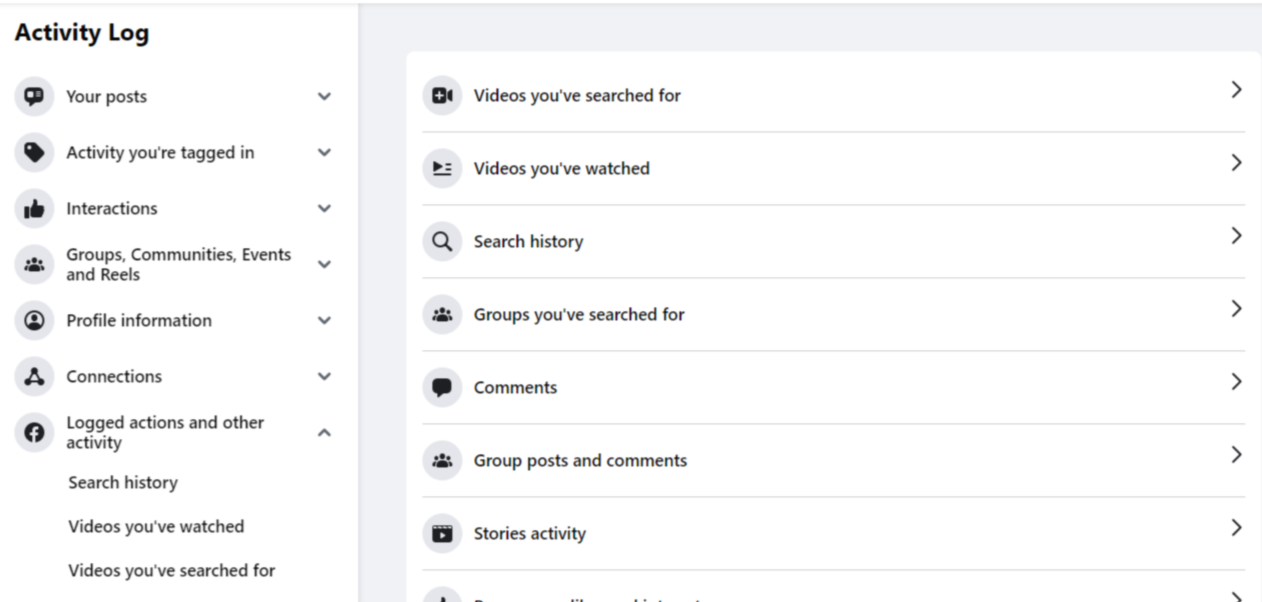Click the Comments chat bubble icon in list
Screen dimensions: 1262x602
click(x=442, y=387)
